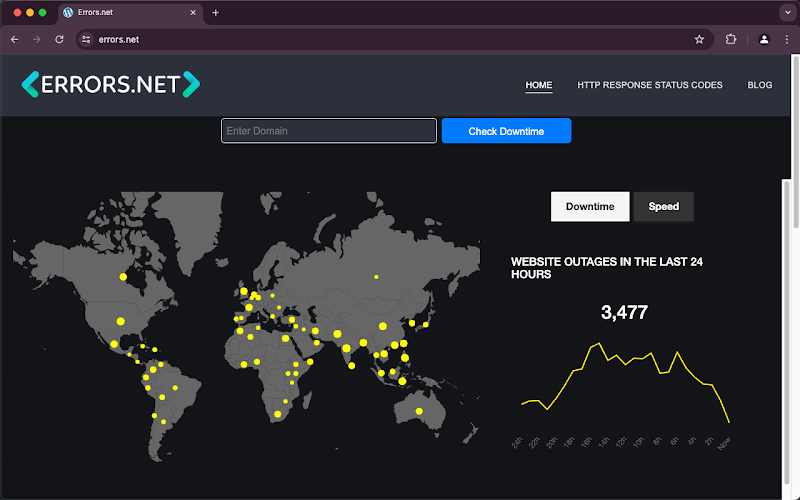Screen dimensions: 800x500
Task: Click the WEBSITE OUTAGES IN THE LAST 24 HOURS heading
Action: [607, 268]
